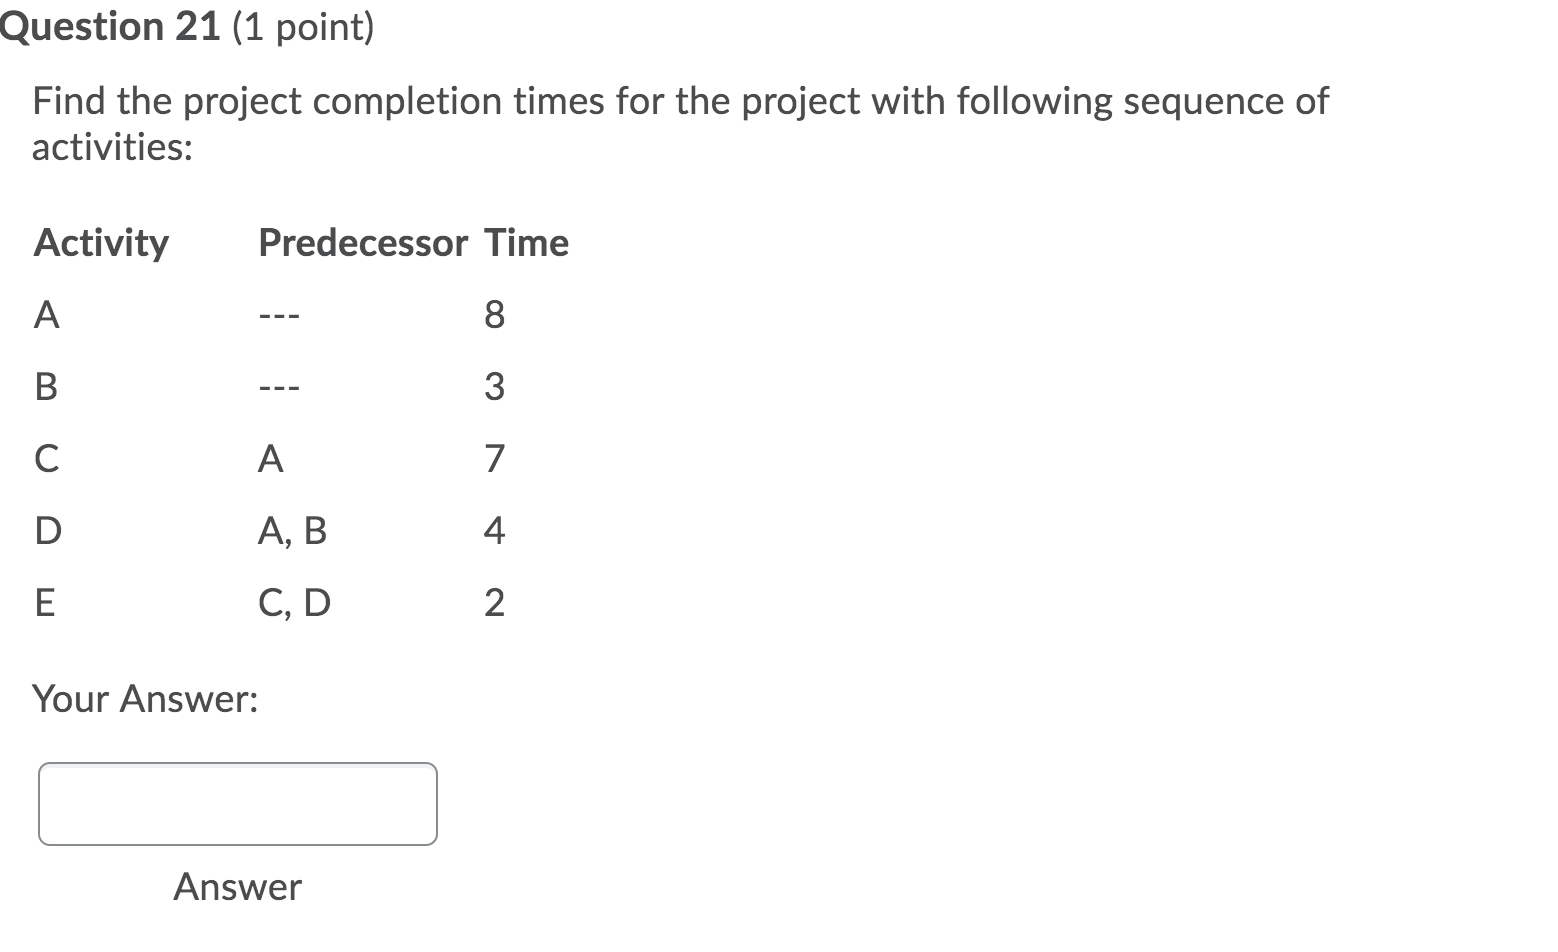1558x952 pixels.
Task: Click the time value 3 for activity B
Action: coord(494,387)
